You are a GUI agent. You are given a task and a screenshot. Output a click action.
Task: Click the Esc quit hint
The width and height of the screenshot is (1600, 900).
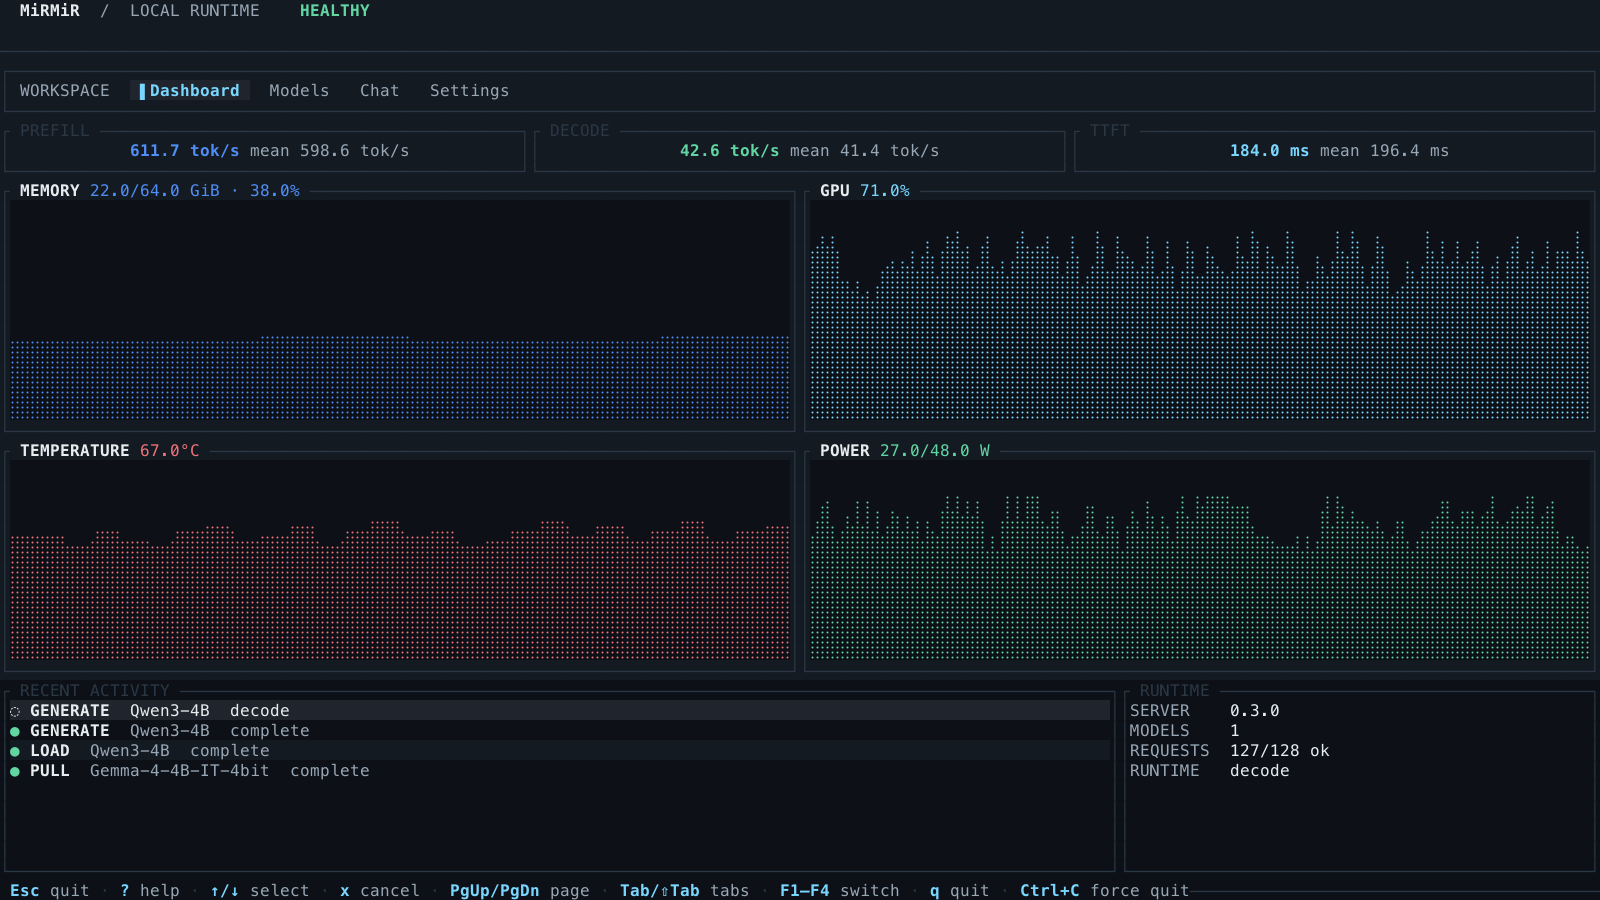pyautogui.click(x=50, y=890)
